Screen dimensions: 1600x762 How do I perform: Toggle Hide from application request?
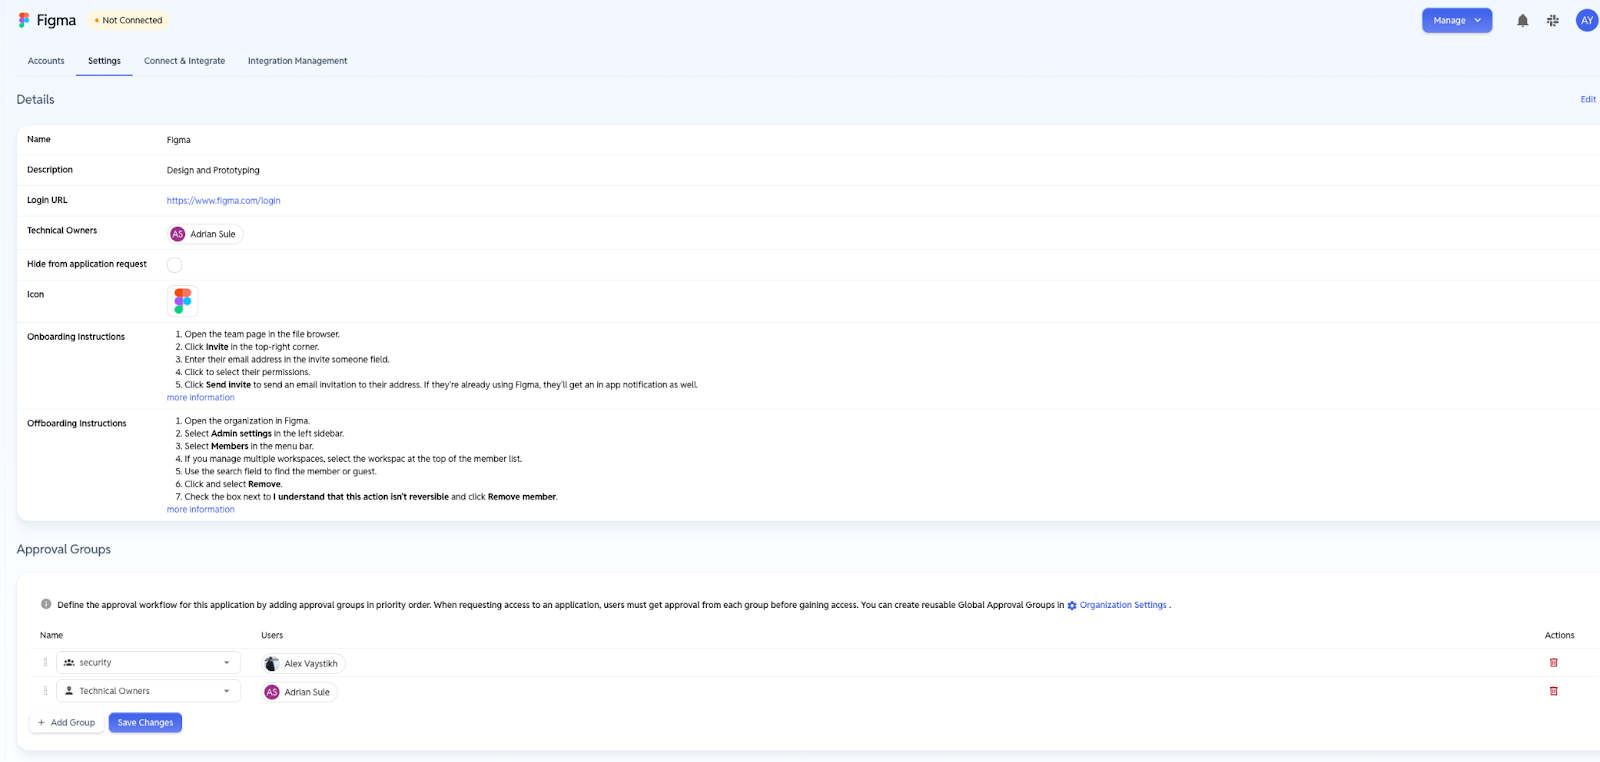pyautogui.click(x=174, y=265)
